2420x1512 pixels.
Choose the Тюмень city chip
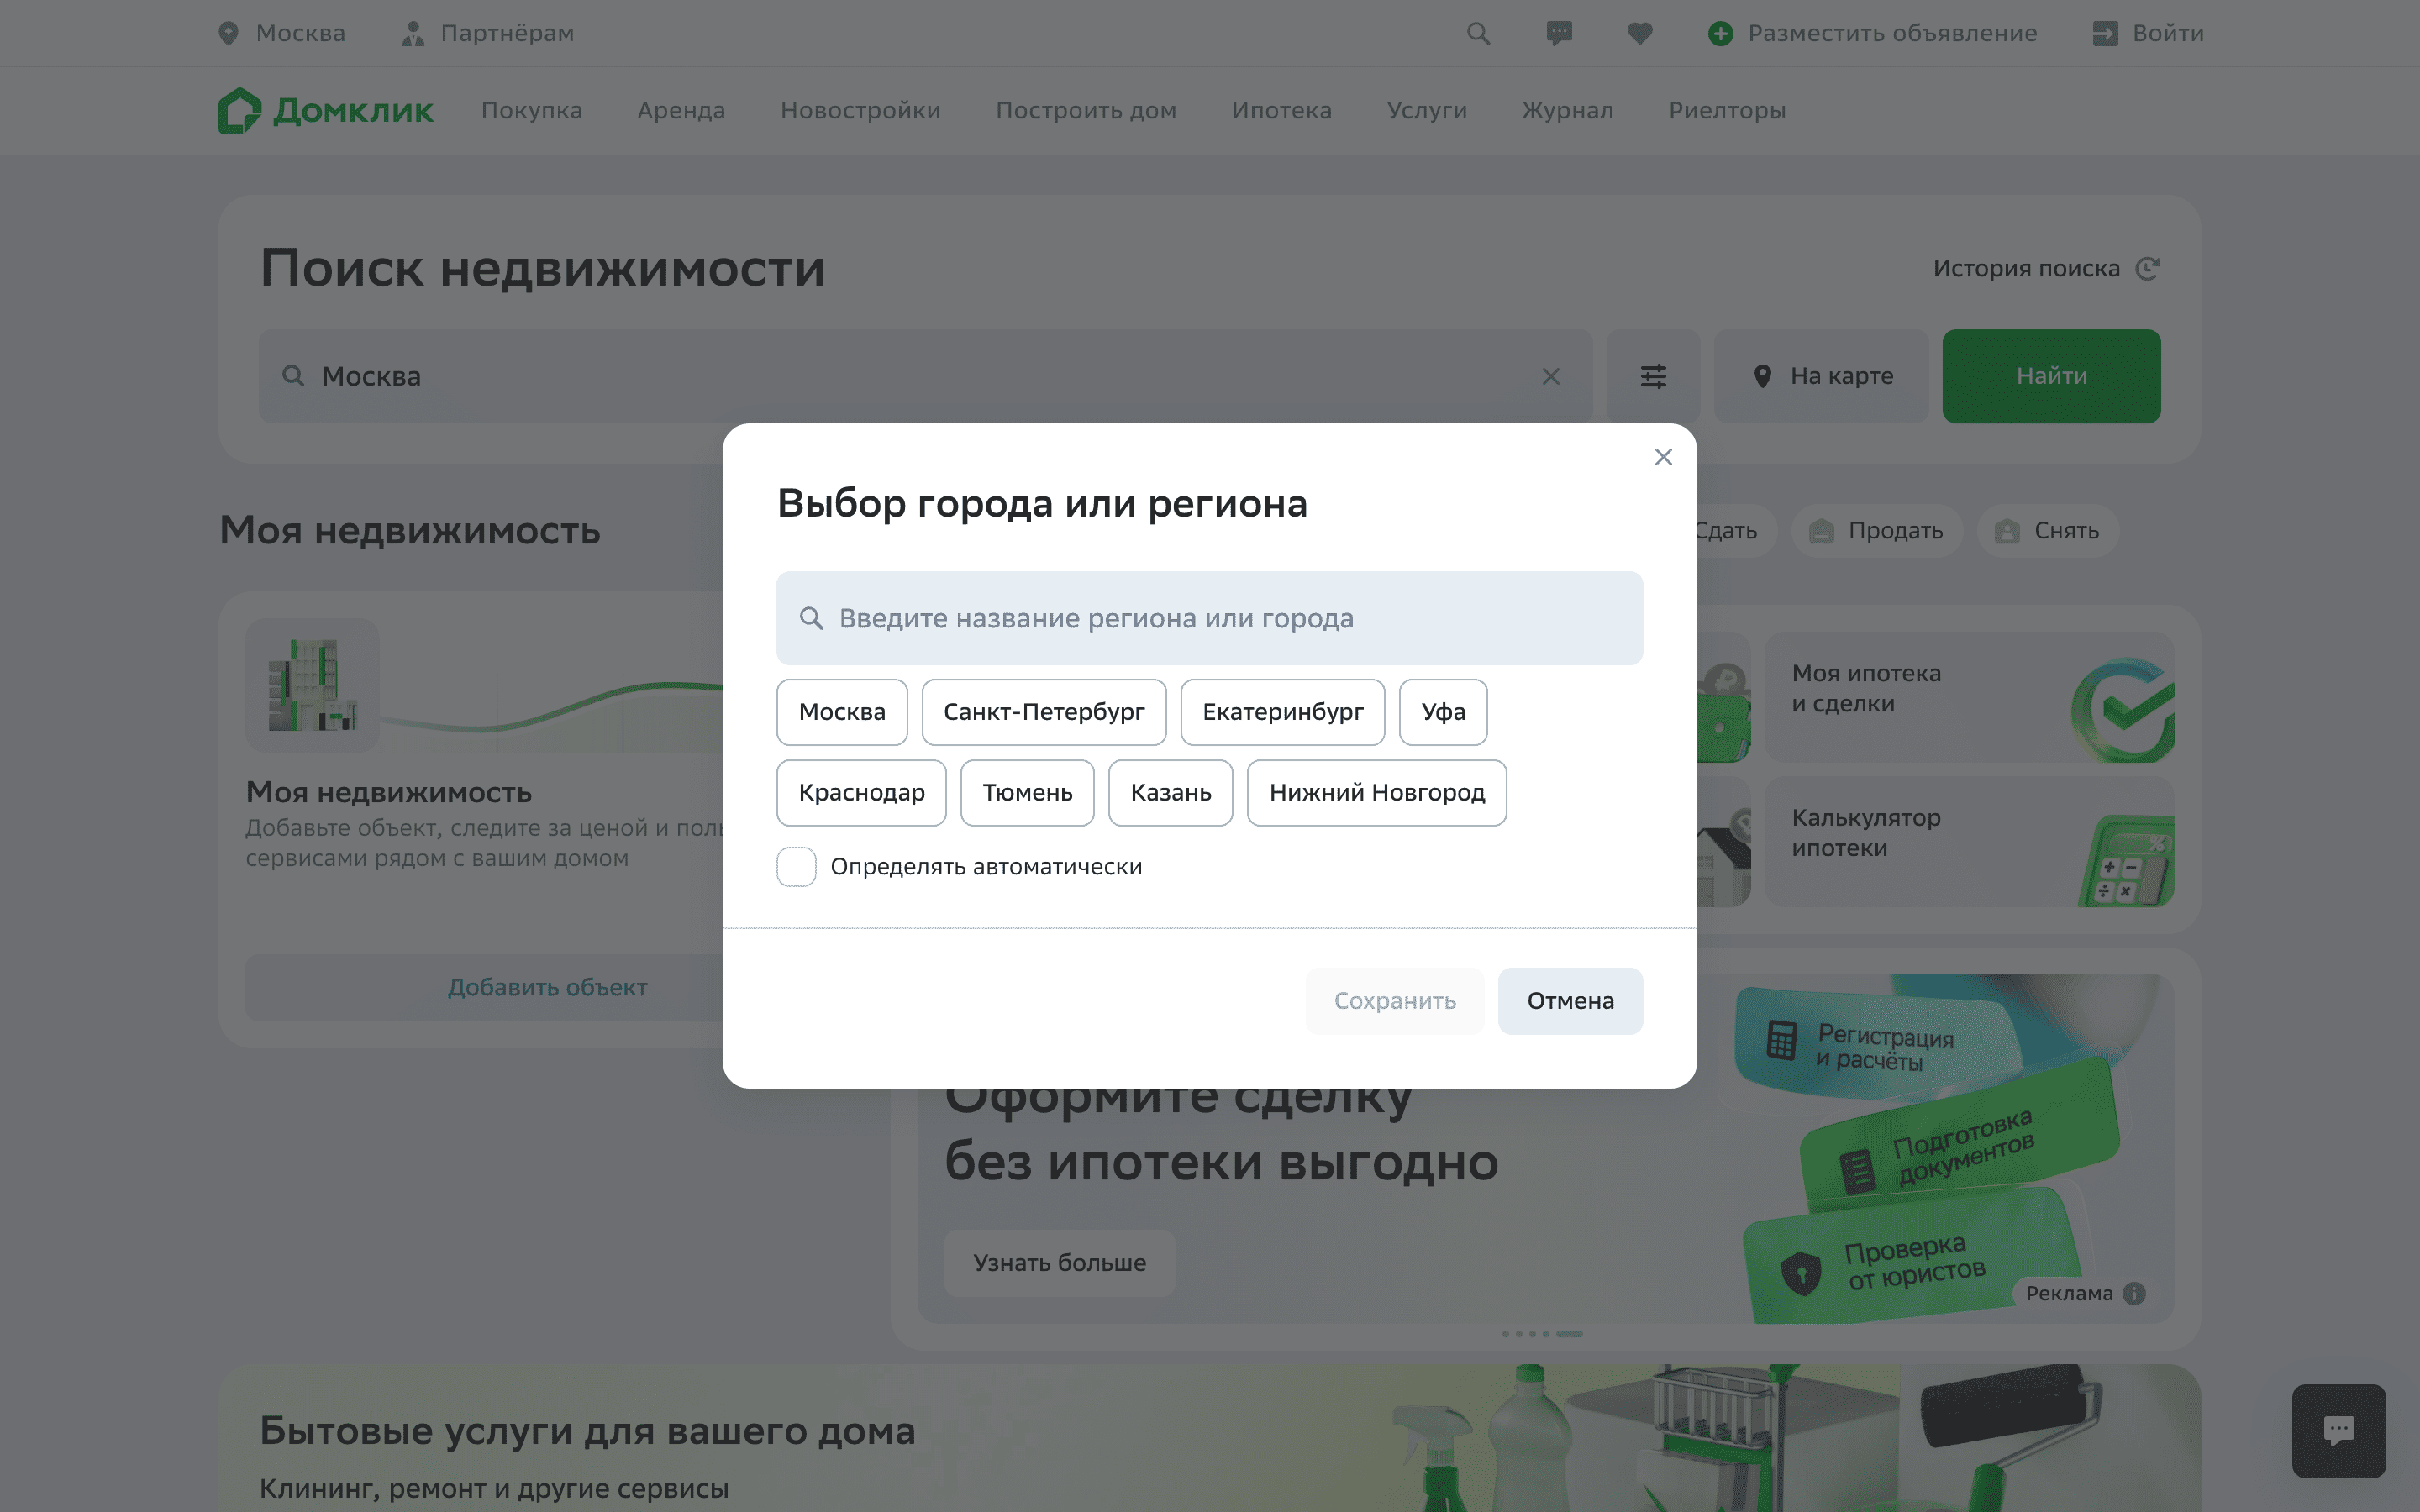(x=1027, y=793)
